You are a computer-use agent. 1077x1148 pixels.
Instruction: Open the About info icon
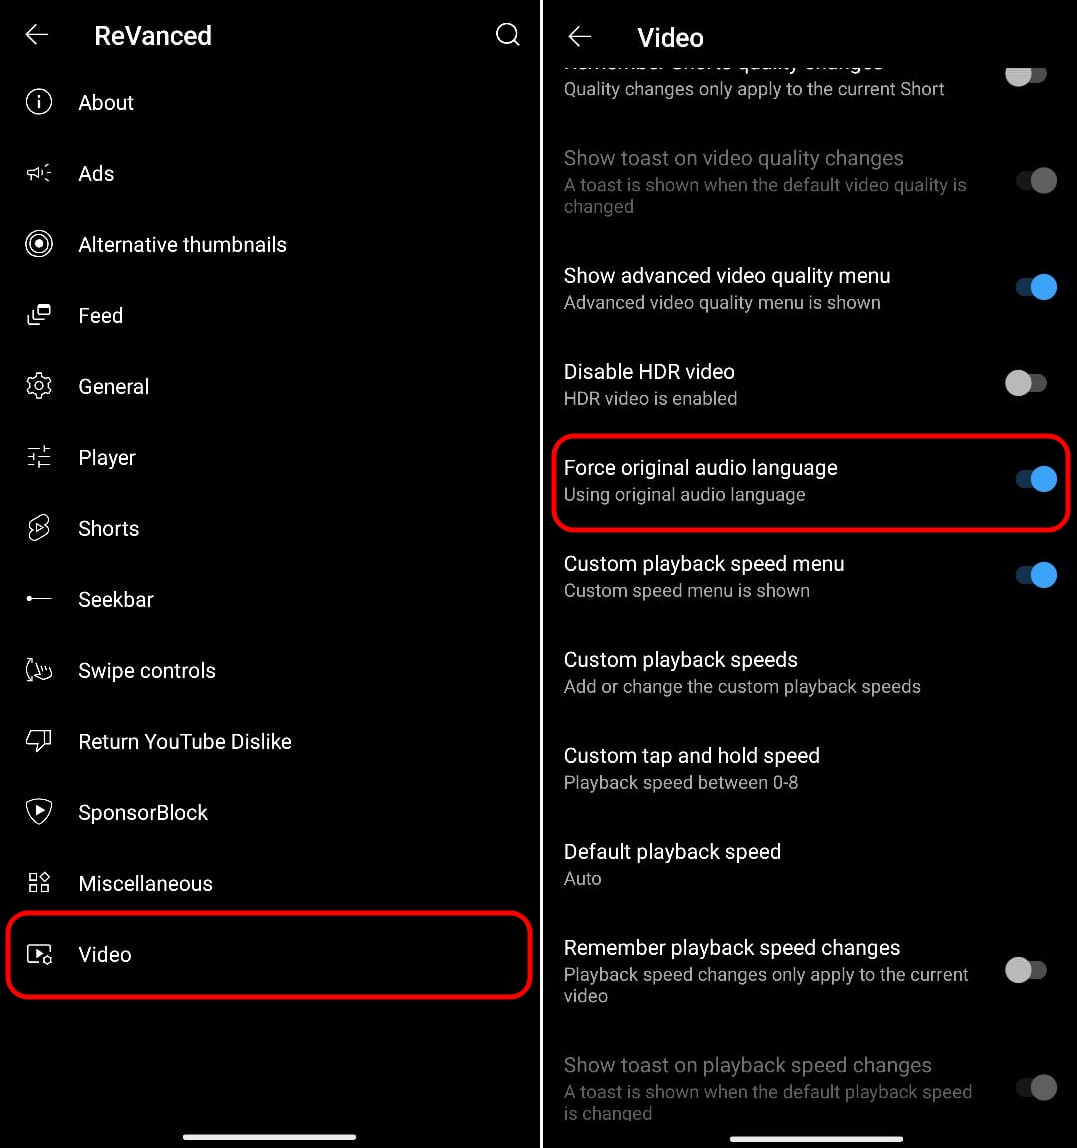[39, 102]
